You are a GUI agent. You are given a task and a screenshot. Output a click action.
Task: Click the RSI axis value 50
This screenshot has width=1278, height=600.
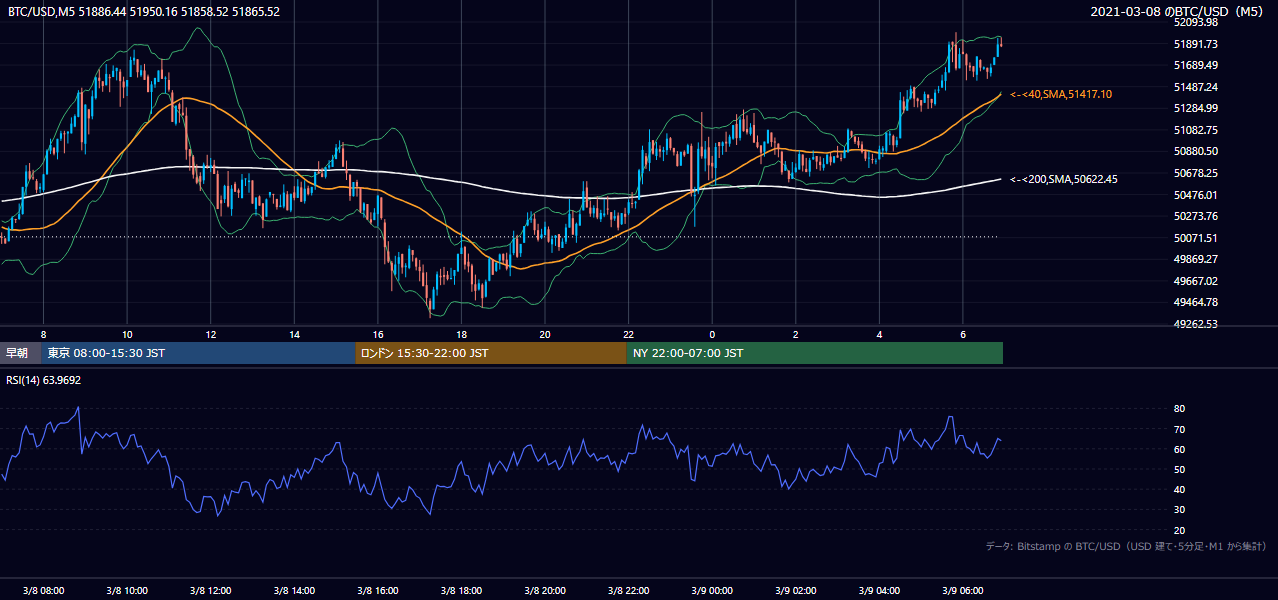(x=1180, y=469)
